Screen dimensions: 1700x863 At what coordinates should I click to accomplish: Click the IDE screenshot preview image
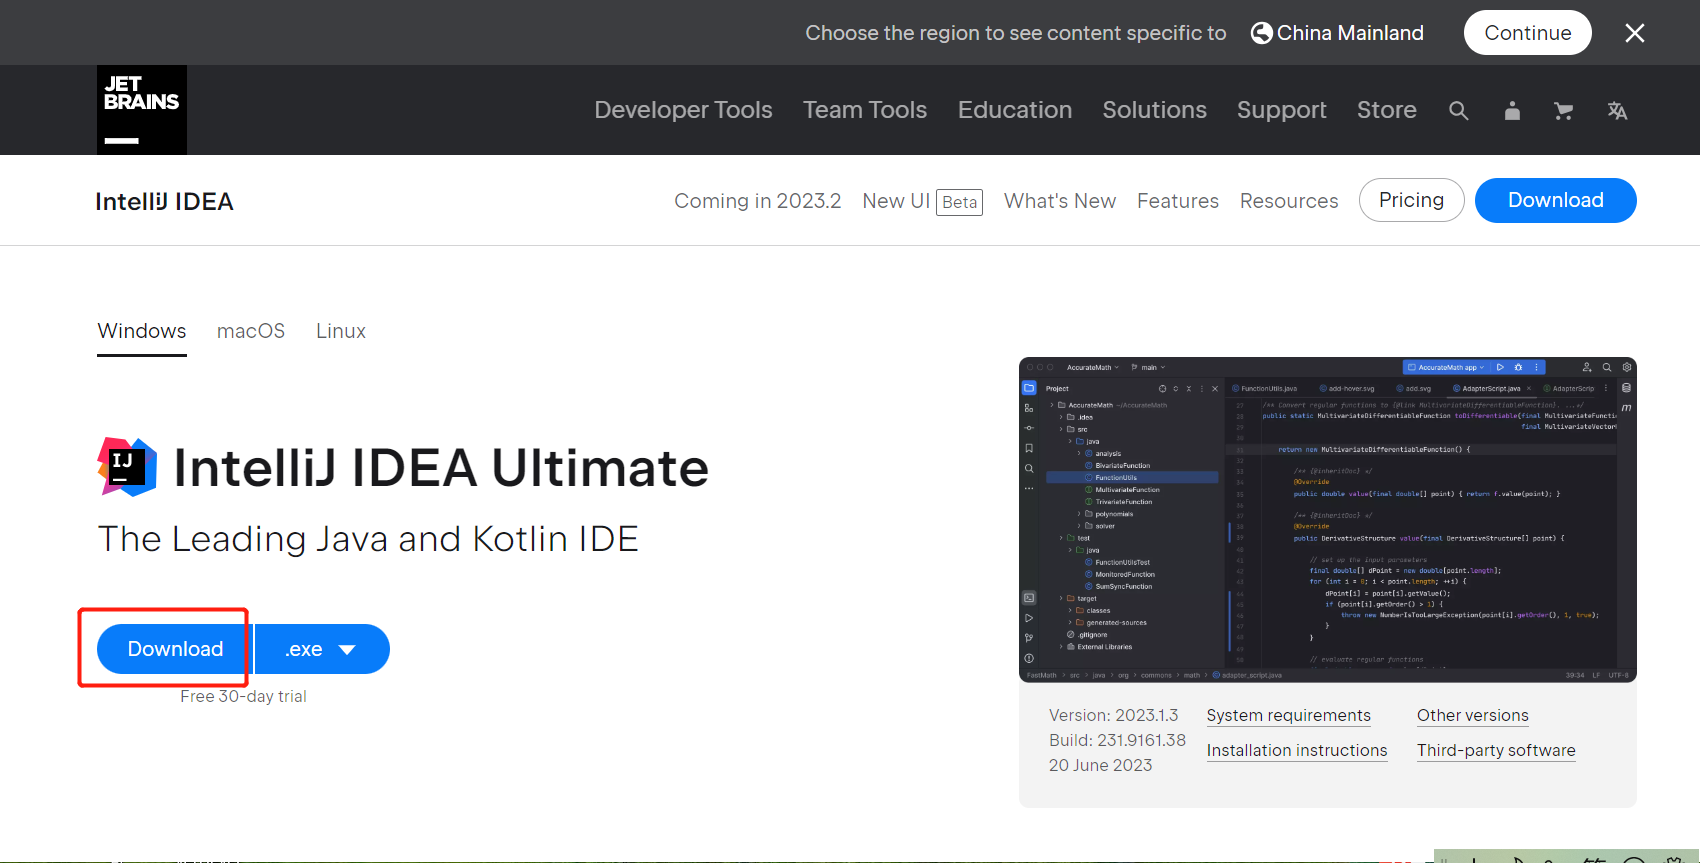[x=1328, y=520]
